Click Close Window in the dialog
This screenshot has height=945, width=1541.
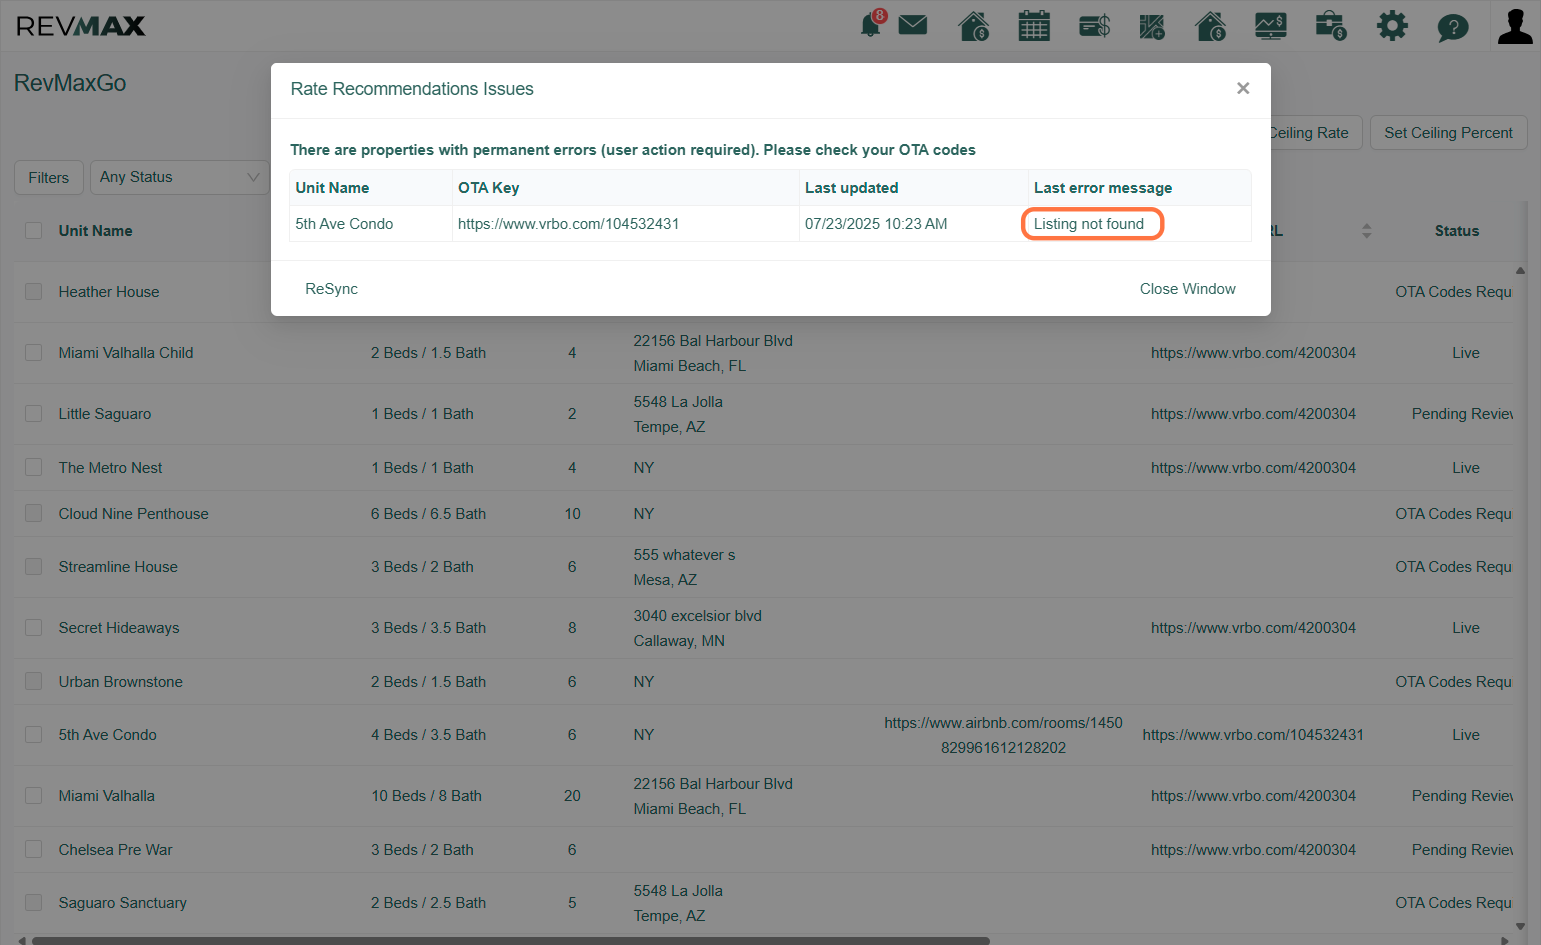[1188, 289]
